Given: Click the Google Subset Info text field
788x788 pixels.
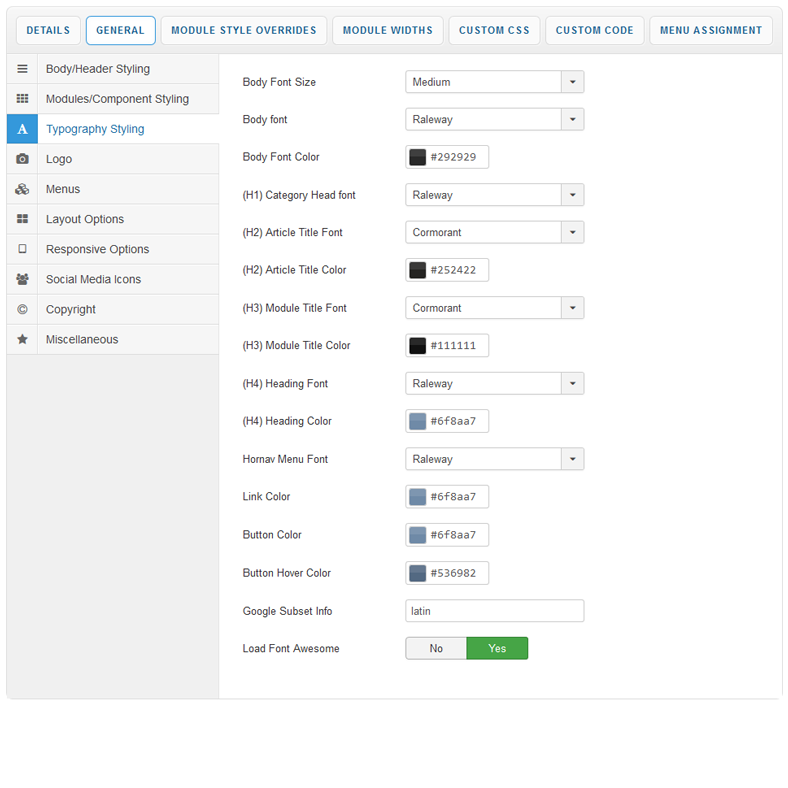Looking at the screenshot, I should [x=494, y=611].
